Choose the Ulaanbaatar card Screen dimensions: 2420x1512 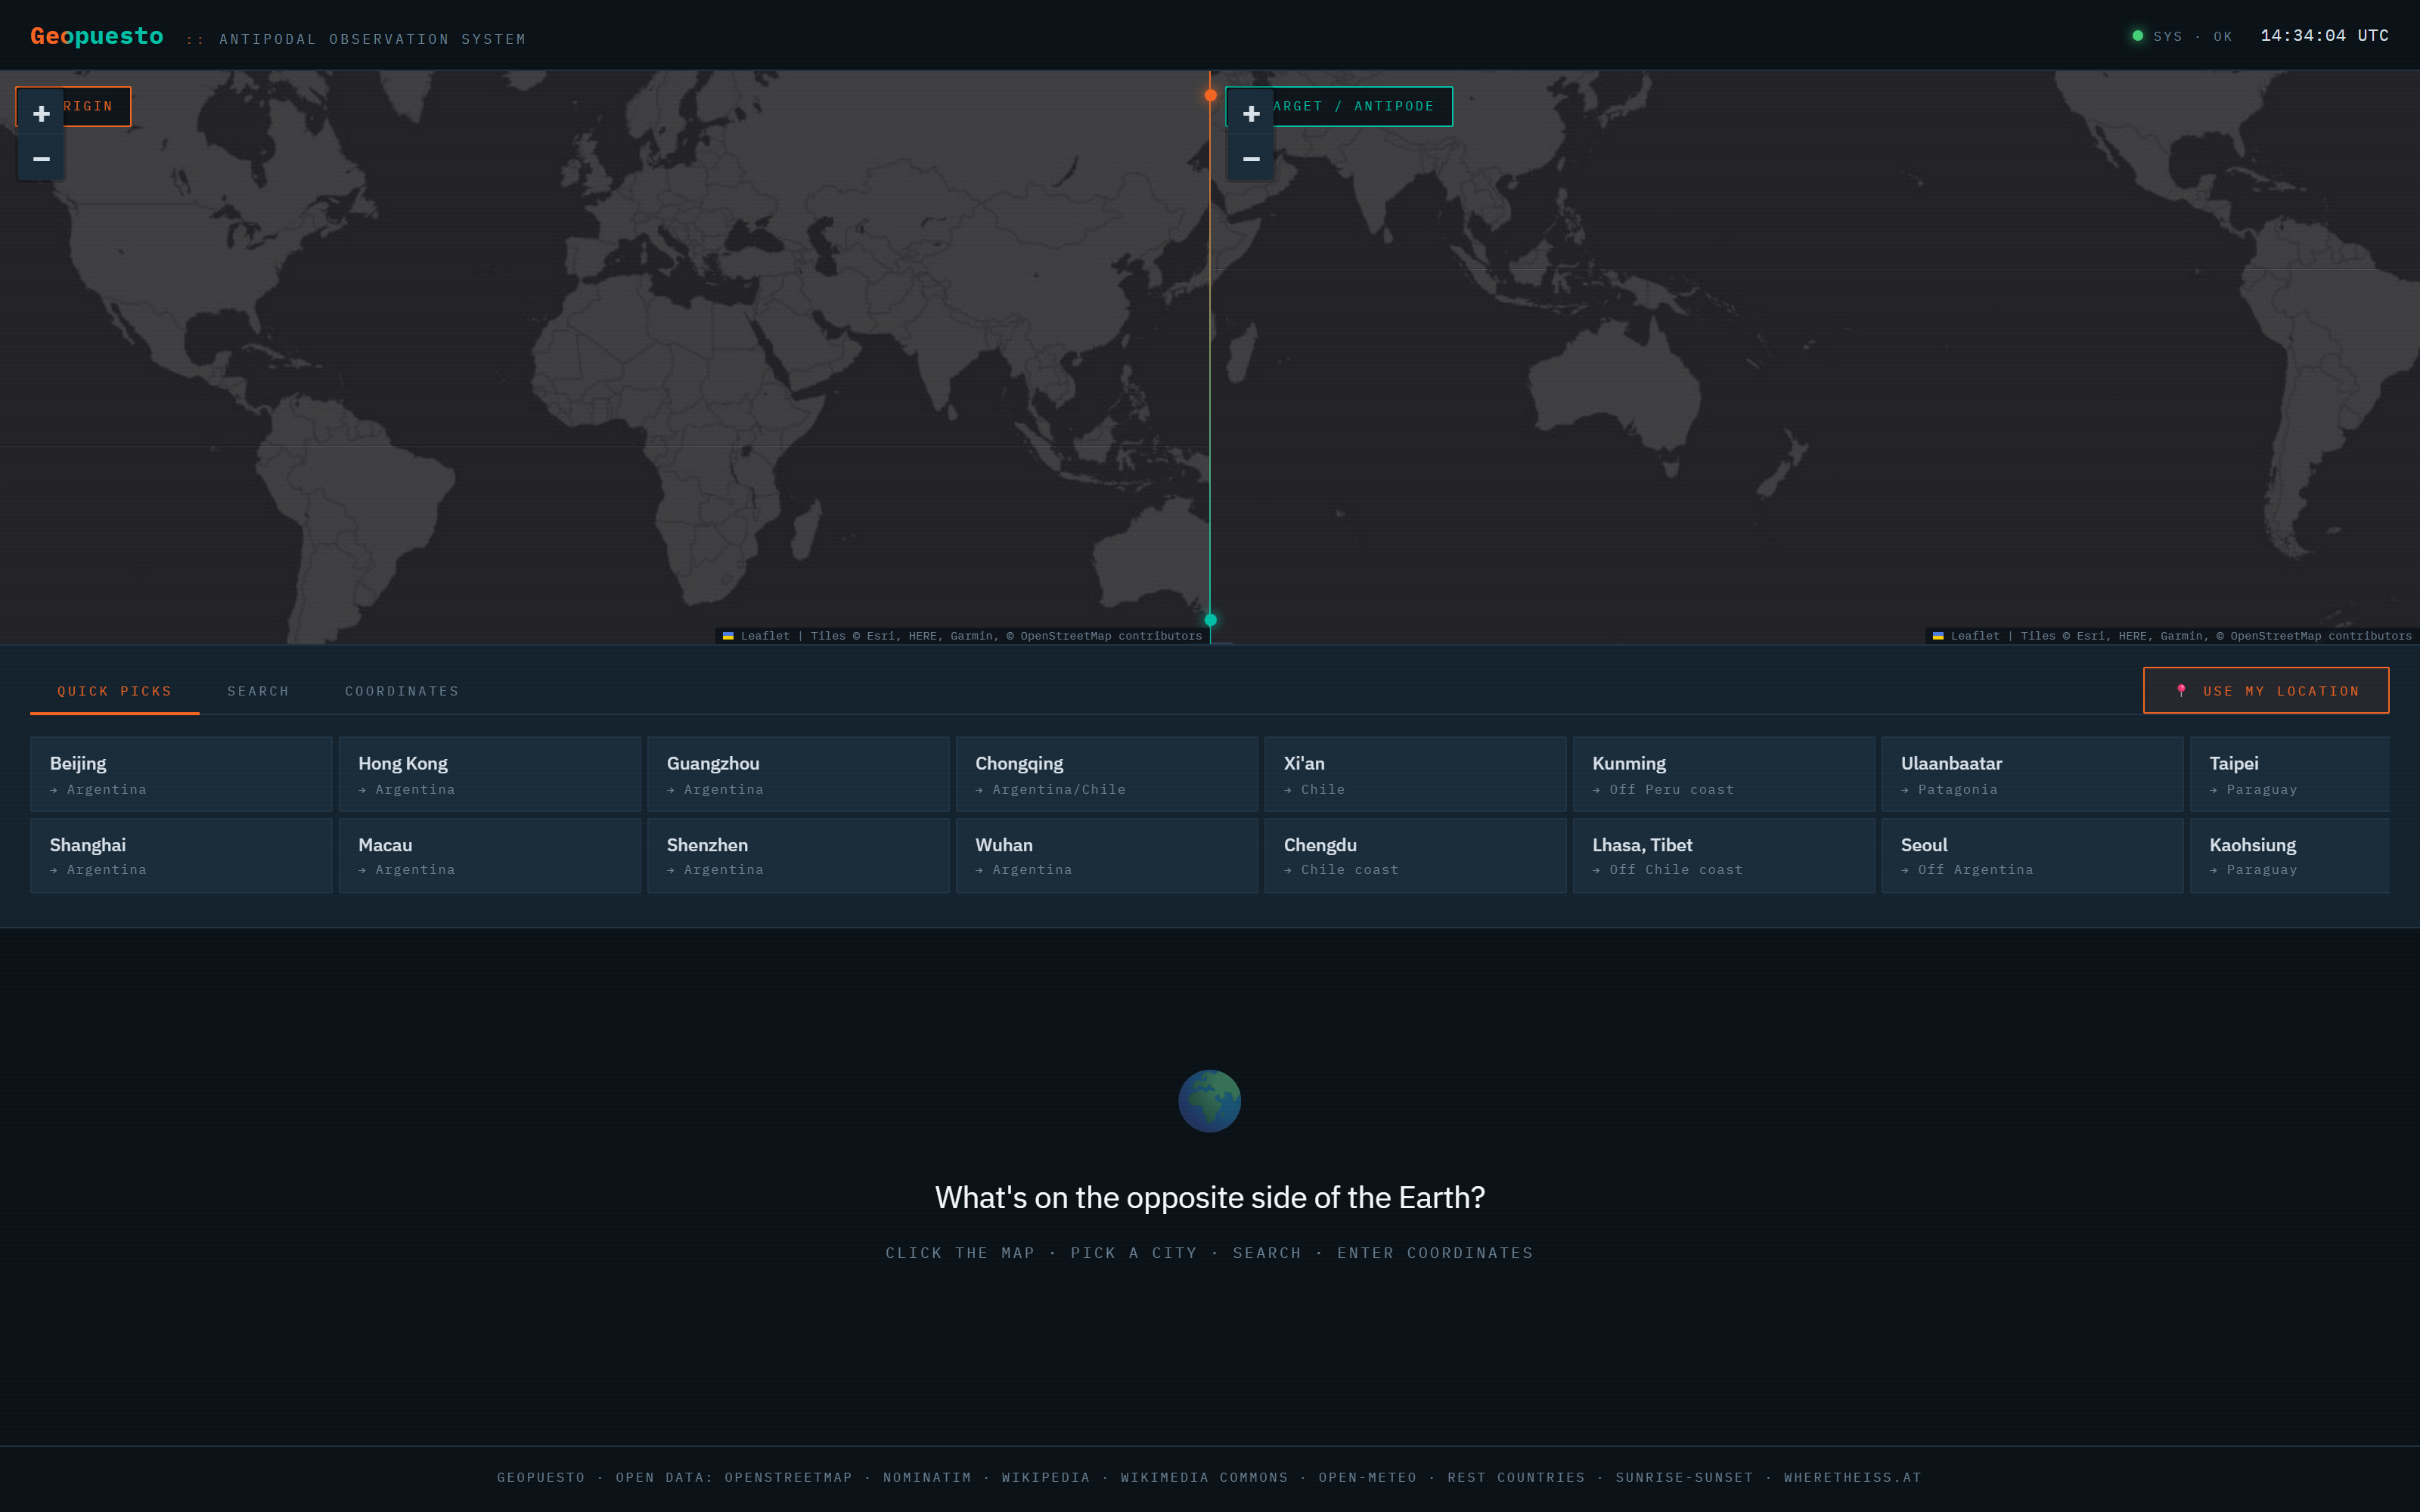2032,774
